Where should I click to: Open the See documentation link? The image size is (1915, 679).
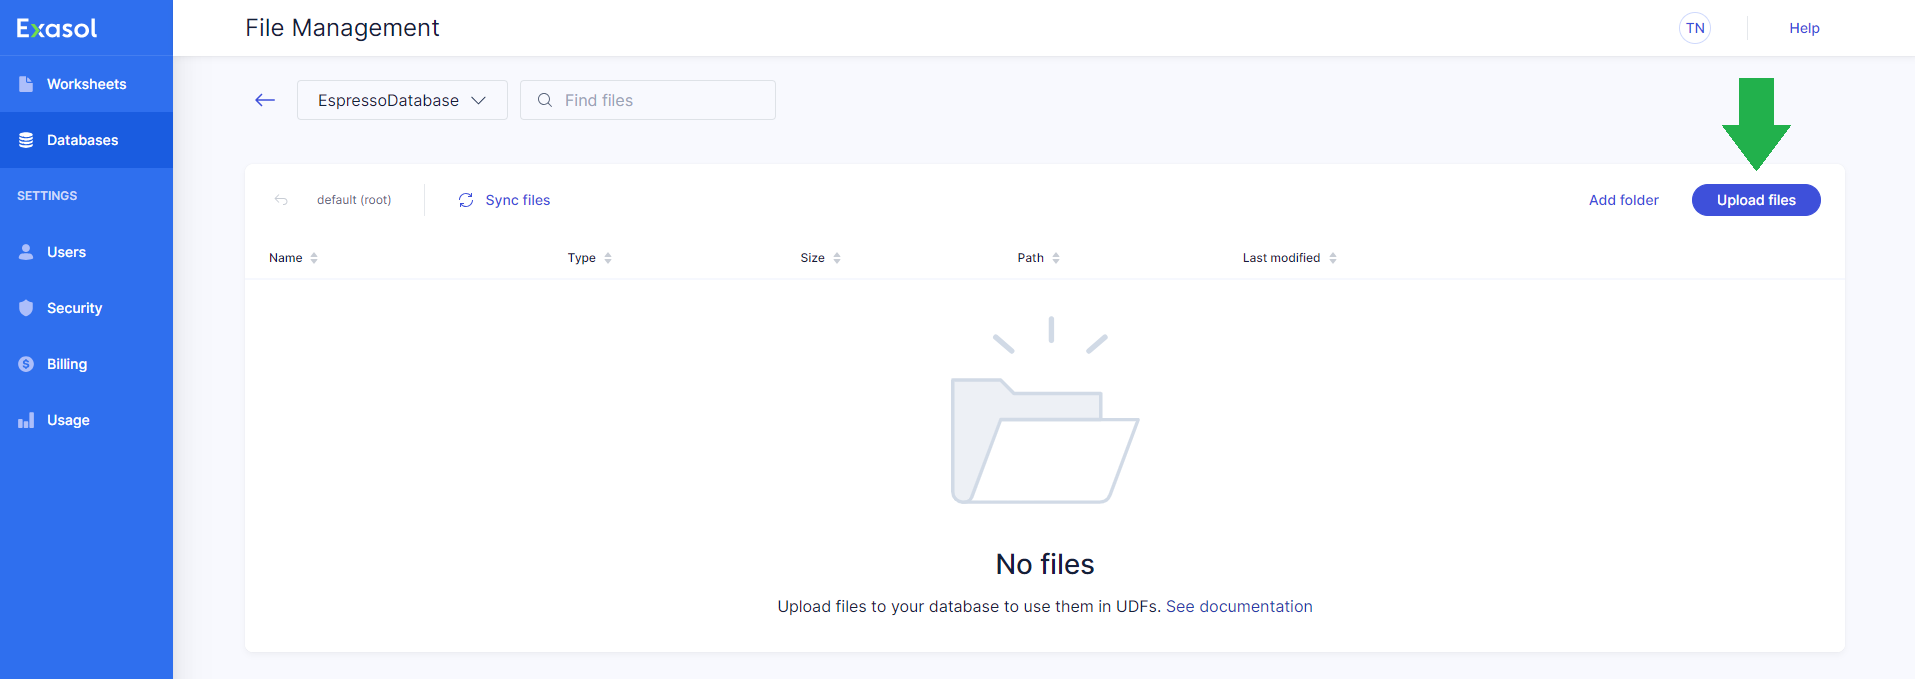(x=1239, y=606)
